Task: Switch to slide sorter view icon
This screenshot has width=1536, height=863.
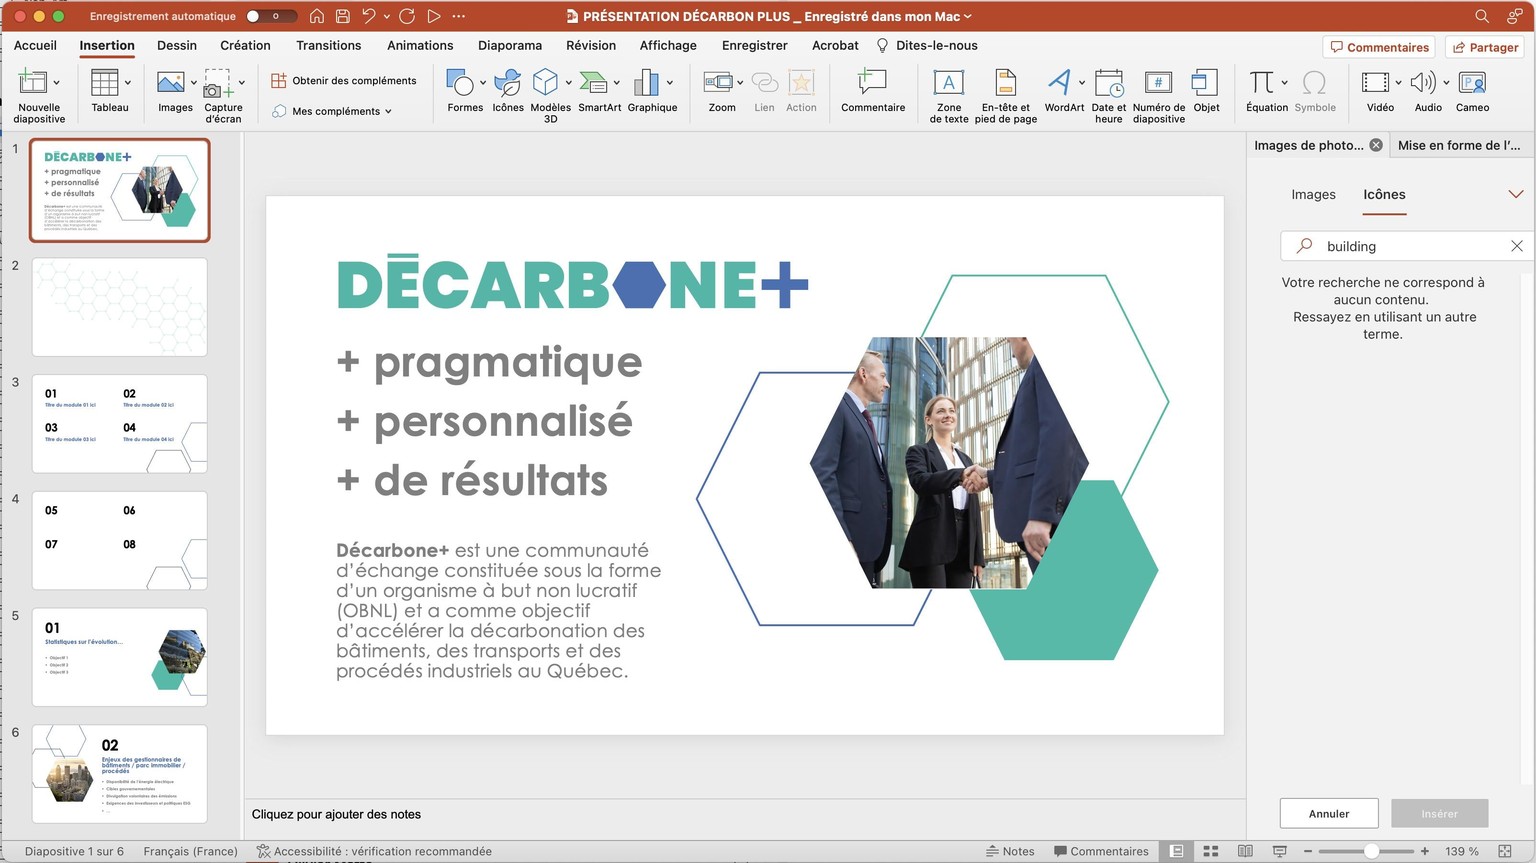Action: click(x=1211, y=851)
